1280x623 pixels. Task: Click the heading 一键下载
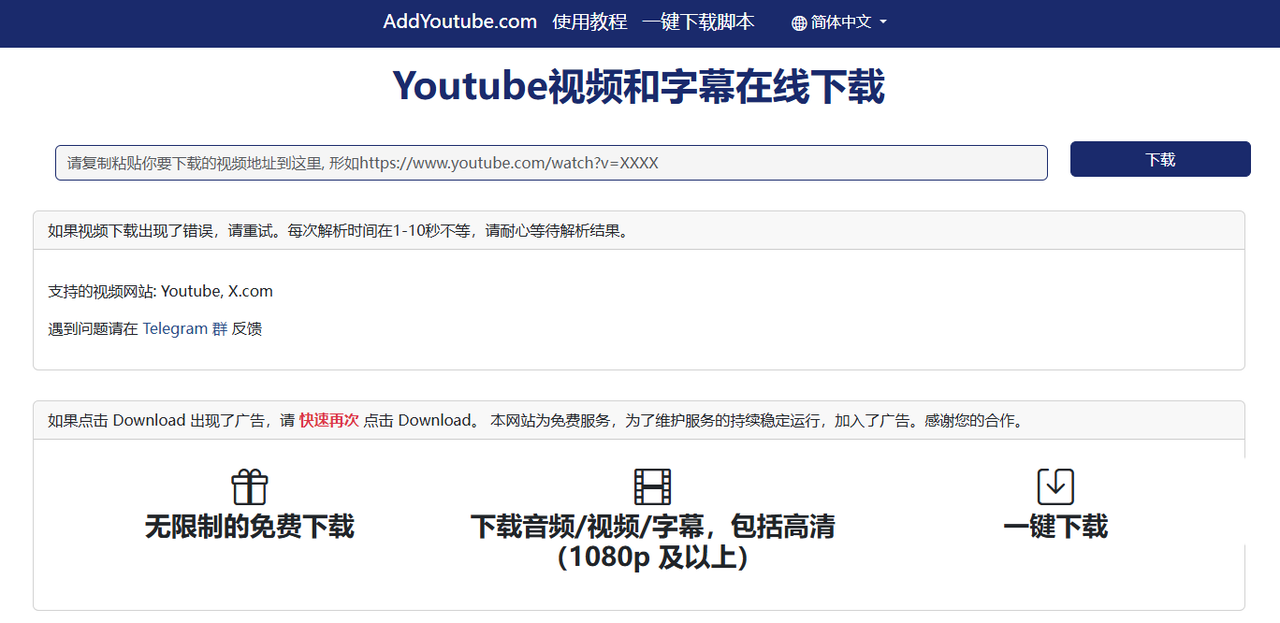(x=1056, y=527)
